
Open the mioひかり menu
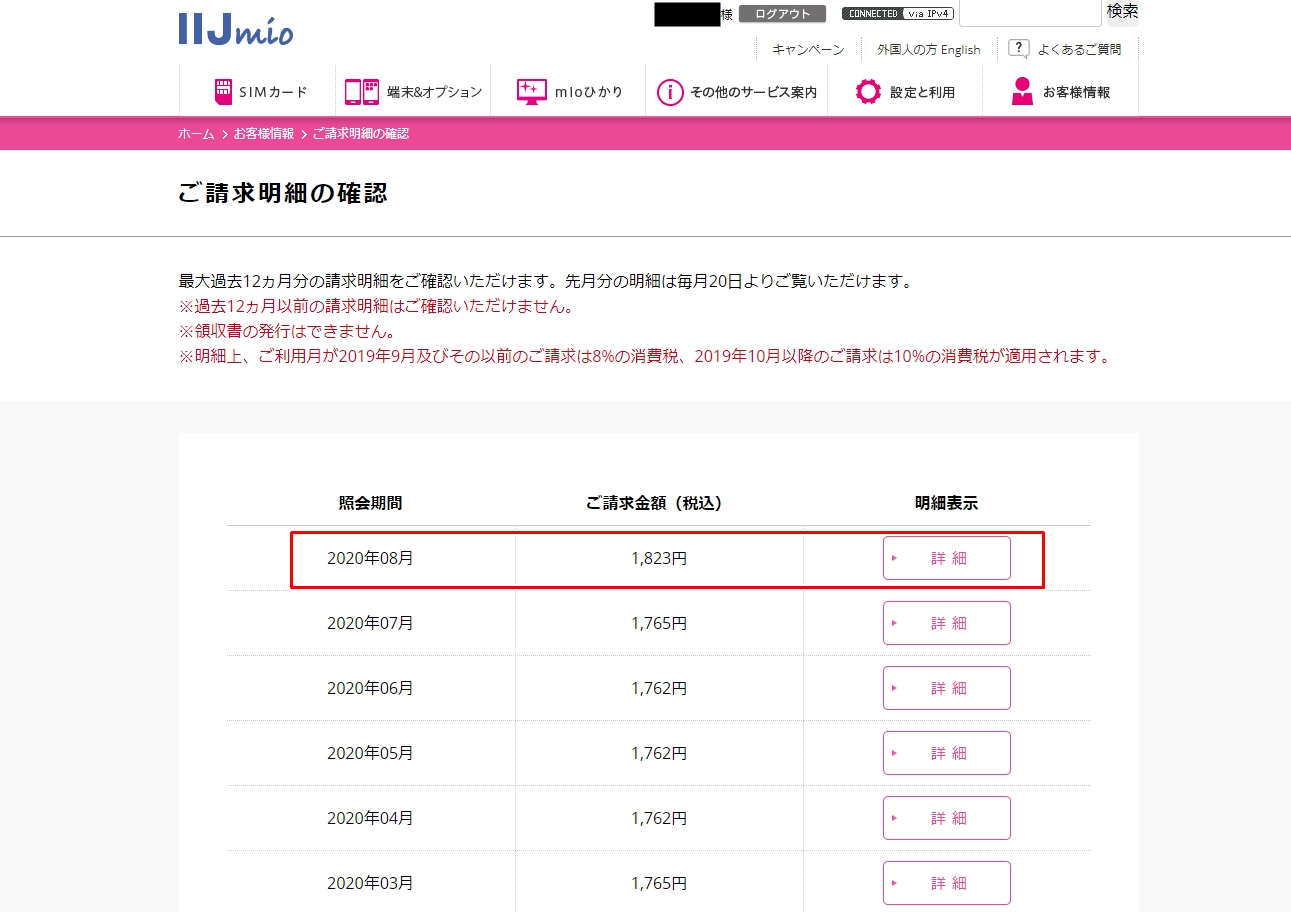coord(569,92)
